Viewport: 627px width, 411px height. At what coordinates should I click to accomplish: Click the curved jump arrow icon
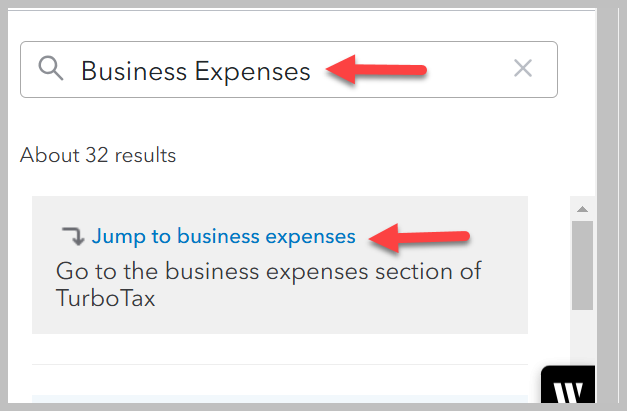coord(73,236)
